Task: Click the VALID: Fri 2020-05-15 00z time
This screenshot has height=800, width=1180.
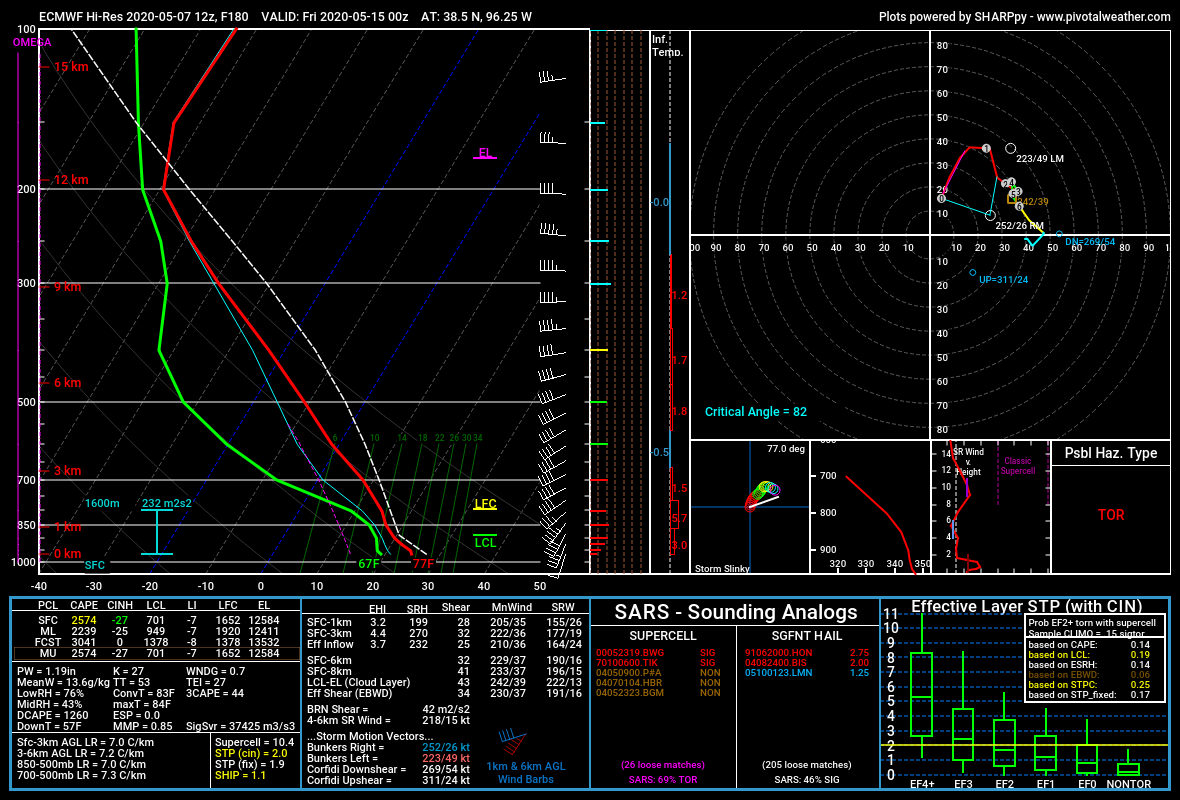Action: coord(335,17)
